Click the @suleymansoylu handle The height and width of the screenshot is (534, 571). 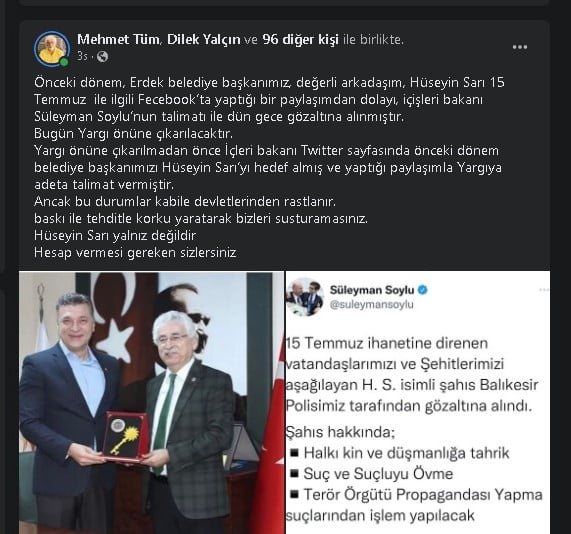click(371, 305)
